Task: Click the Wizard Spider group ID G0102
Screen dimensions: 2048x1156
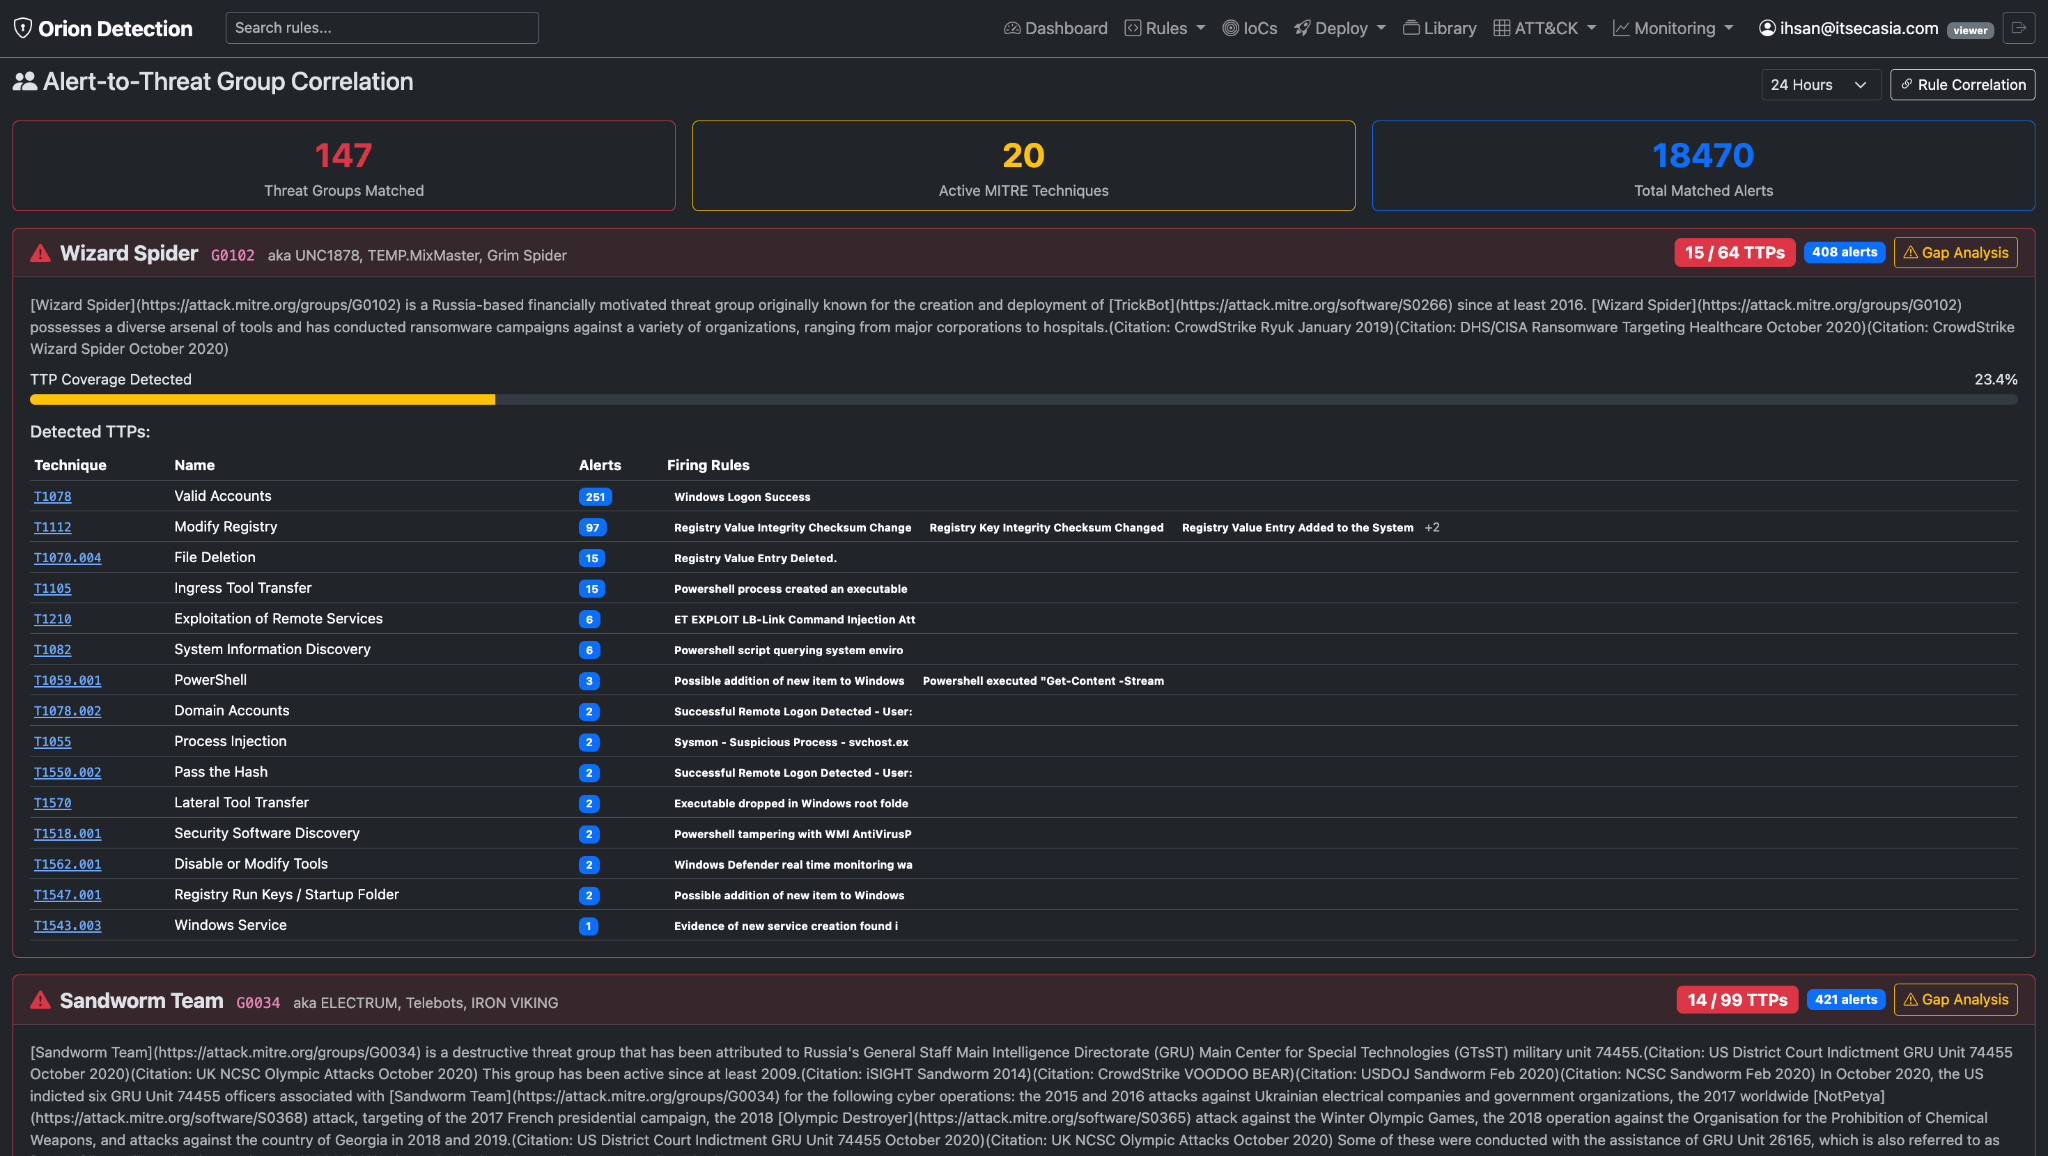Action: pyautogui.click(x=233, y=256)
